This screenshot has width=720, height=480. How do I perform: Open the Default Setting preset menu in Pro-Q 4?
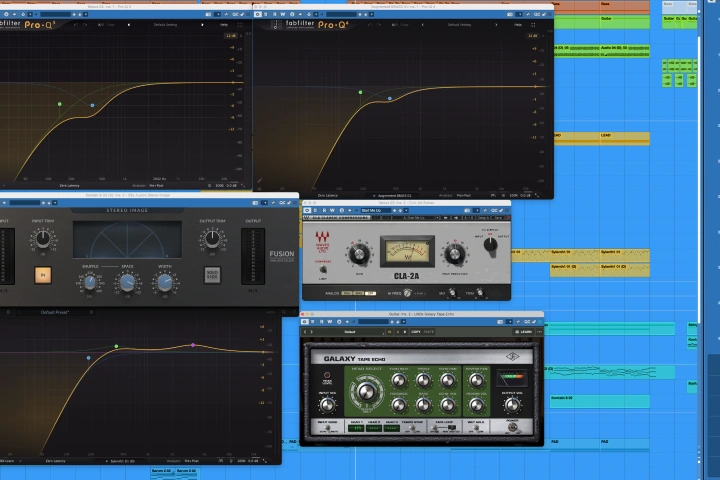[459, 24]
